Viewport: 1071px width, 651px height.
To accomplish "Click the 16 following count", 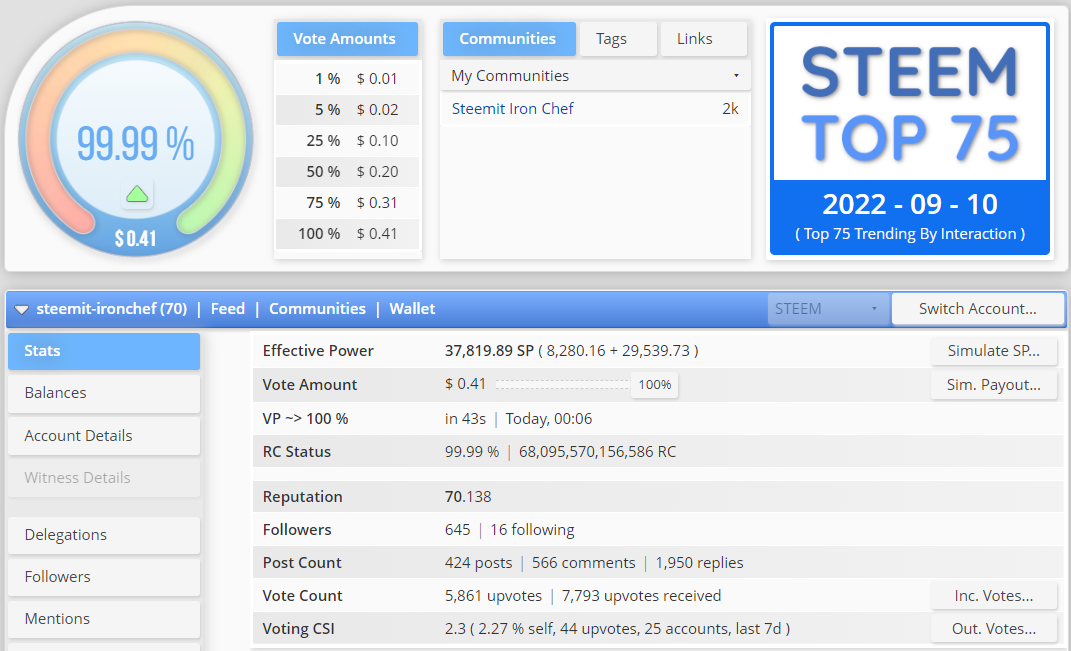I will tap(532, 530).
